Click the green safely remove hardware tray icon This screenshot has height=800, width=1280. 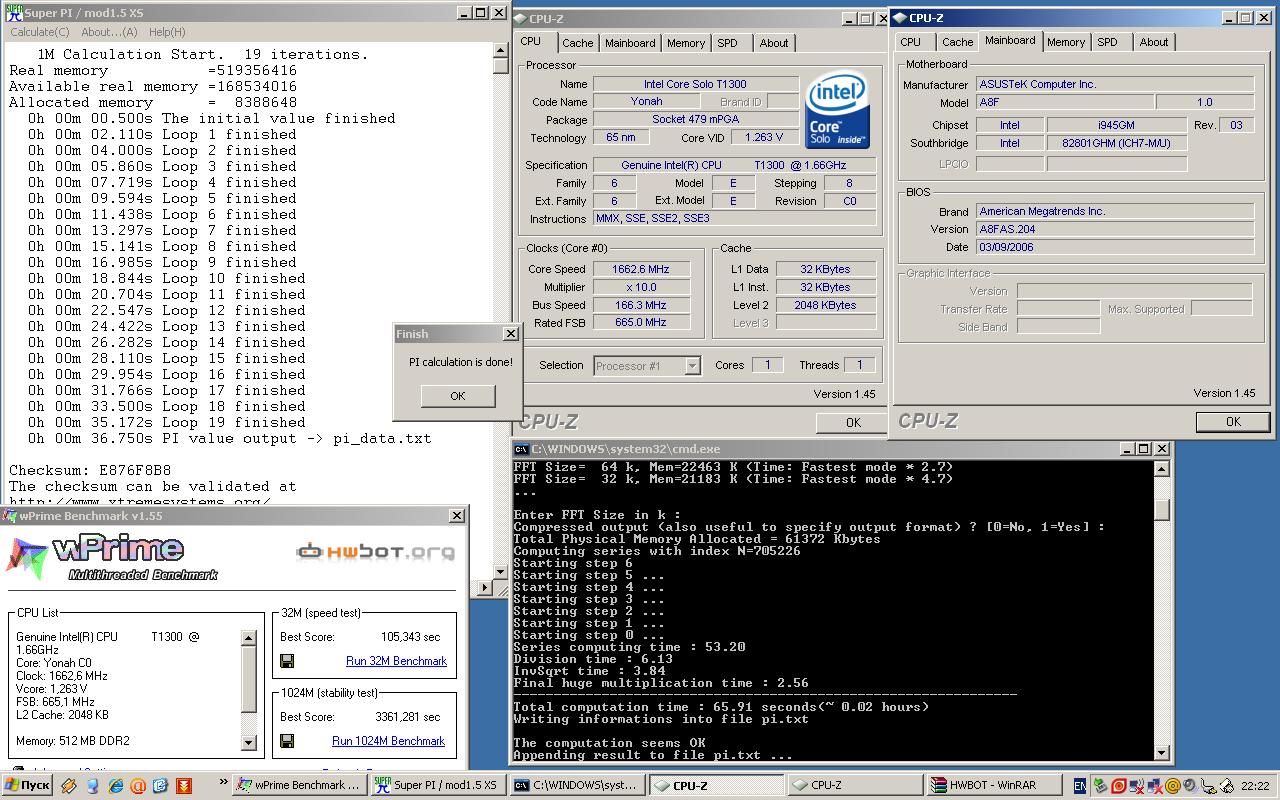(1100, 786)
